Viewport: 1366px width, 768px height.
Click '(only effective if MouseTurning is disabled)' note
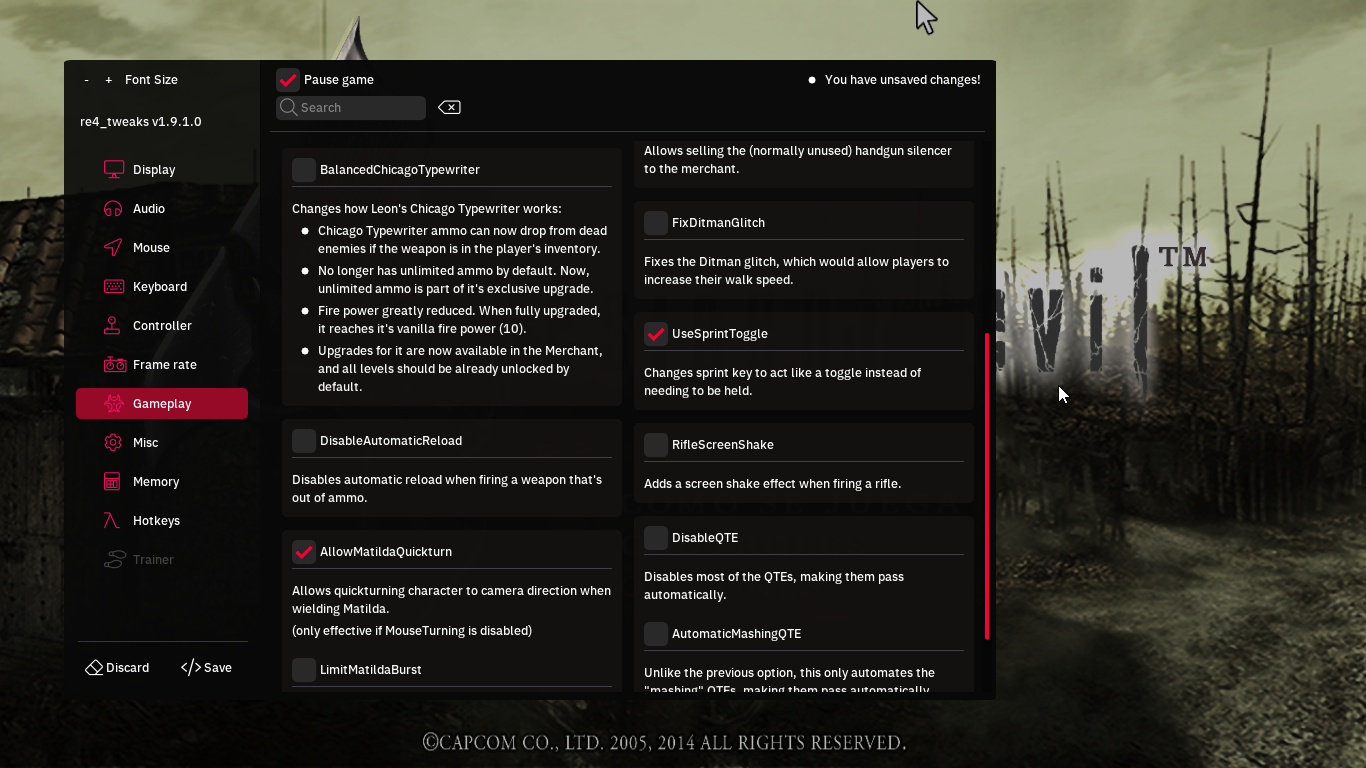point(412,631)
